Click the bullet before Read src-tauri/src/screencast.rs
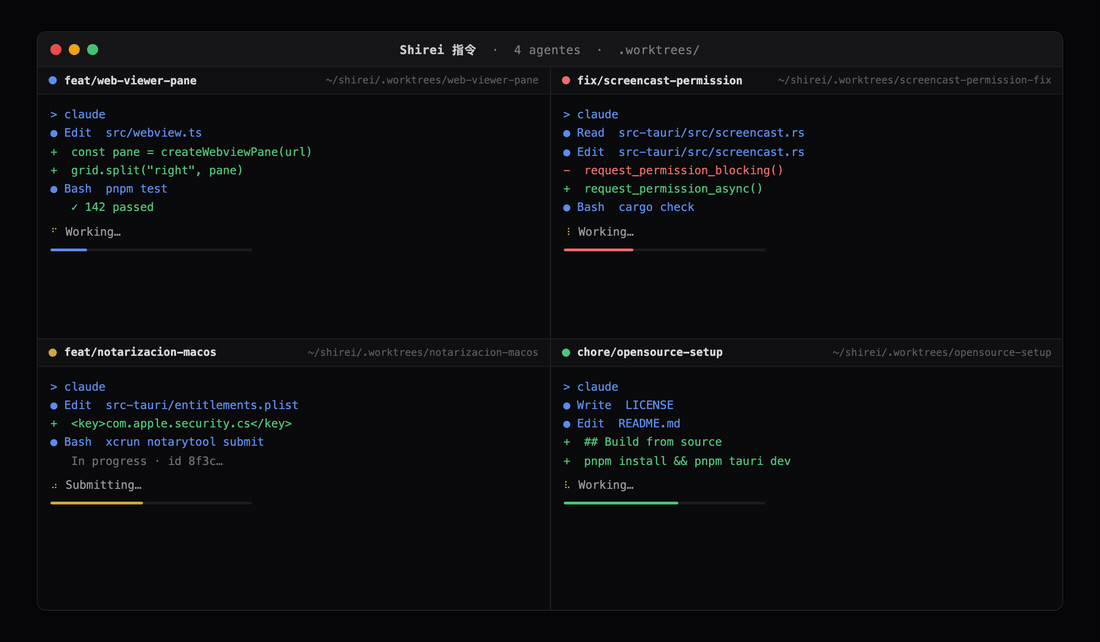 tap(567, 133)
